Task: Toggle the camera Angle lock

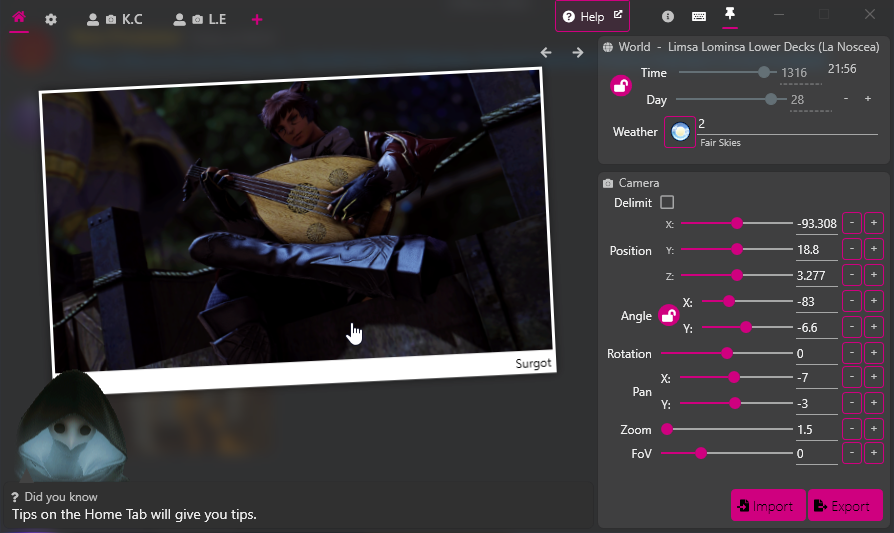Action: click(x=669, y=315)
